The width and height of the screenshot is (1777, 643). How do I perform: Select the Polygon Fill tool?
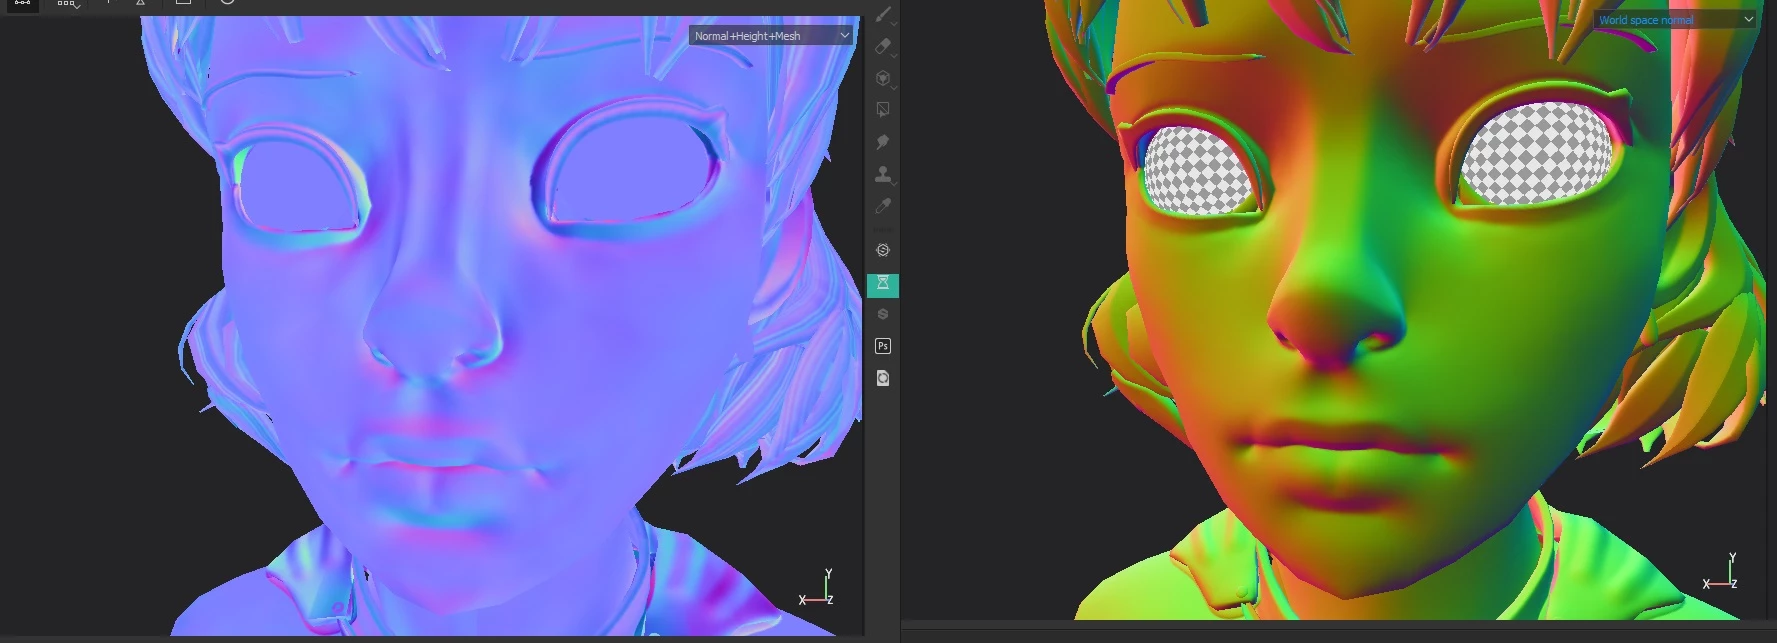point(883,110)
